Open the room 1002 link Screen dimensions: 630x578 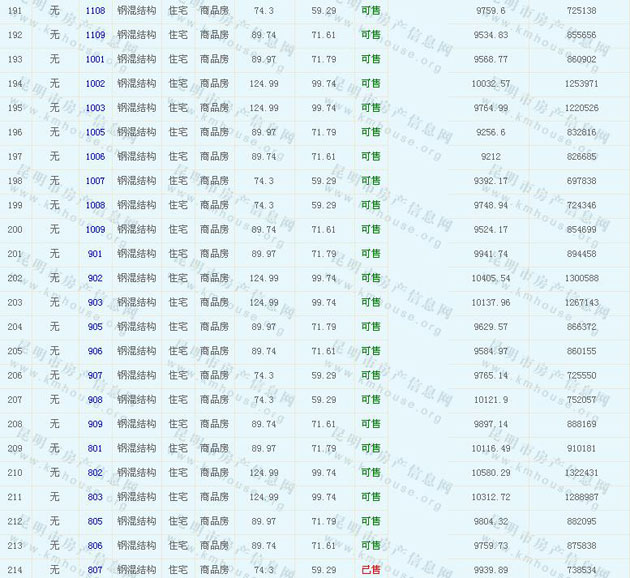coord(95,83)
